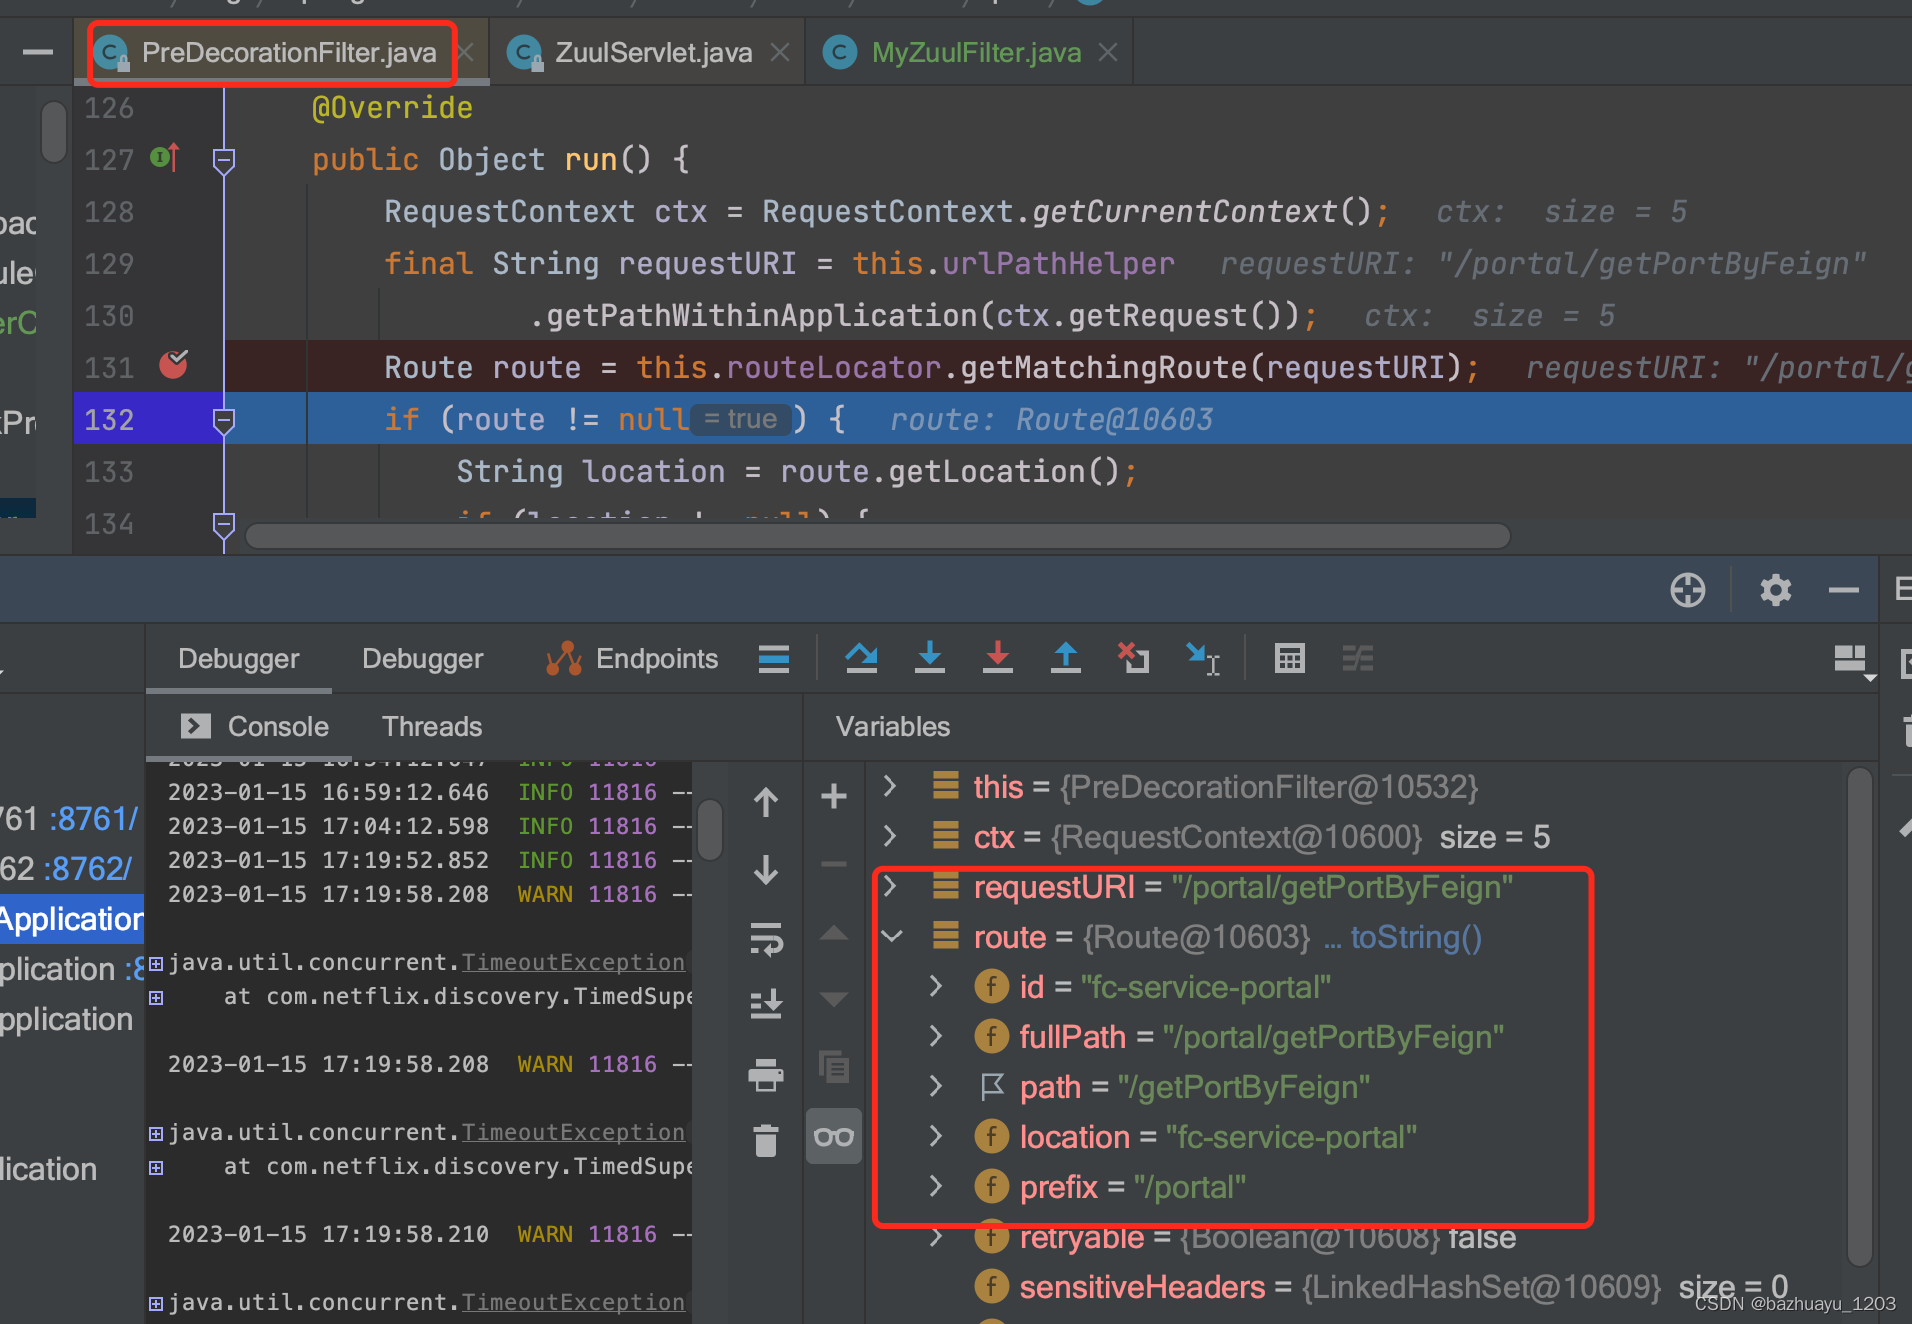1912x1324 pixels.
Task: Open the Threads sub-tab
Action: point(432,726)
